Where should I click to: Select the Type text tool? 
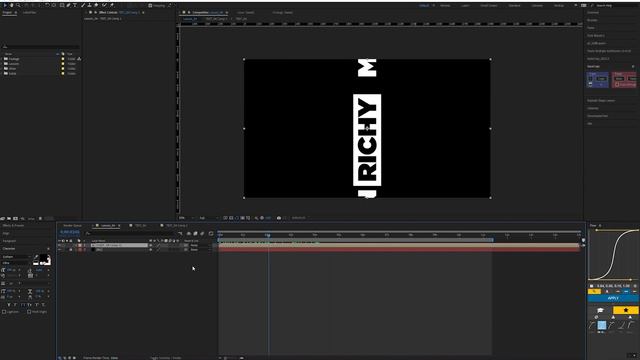pos(75,5)
